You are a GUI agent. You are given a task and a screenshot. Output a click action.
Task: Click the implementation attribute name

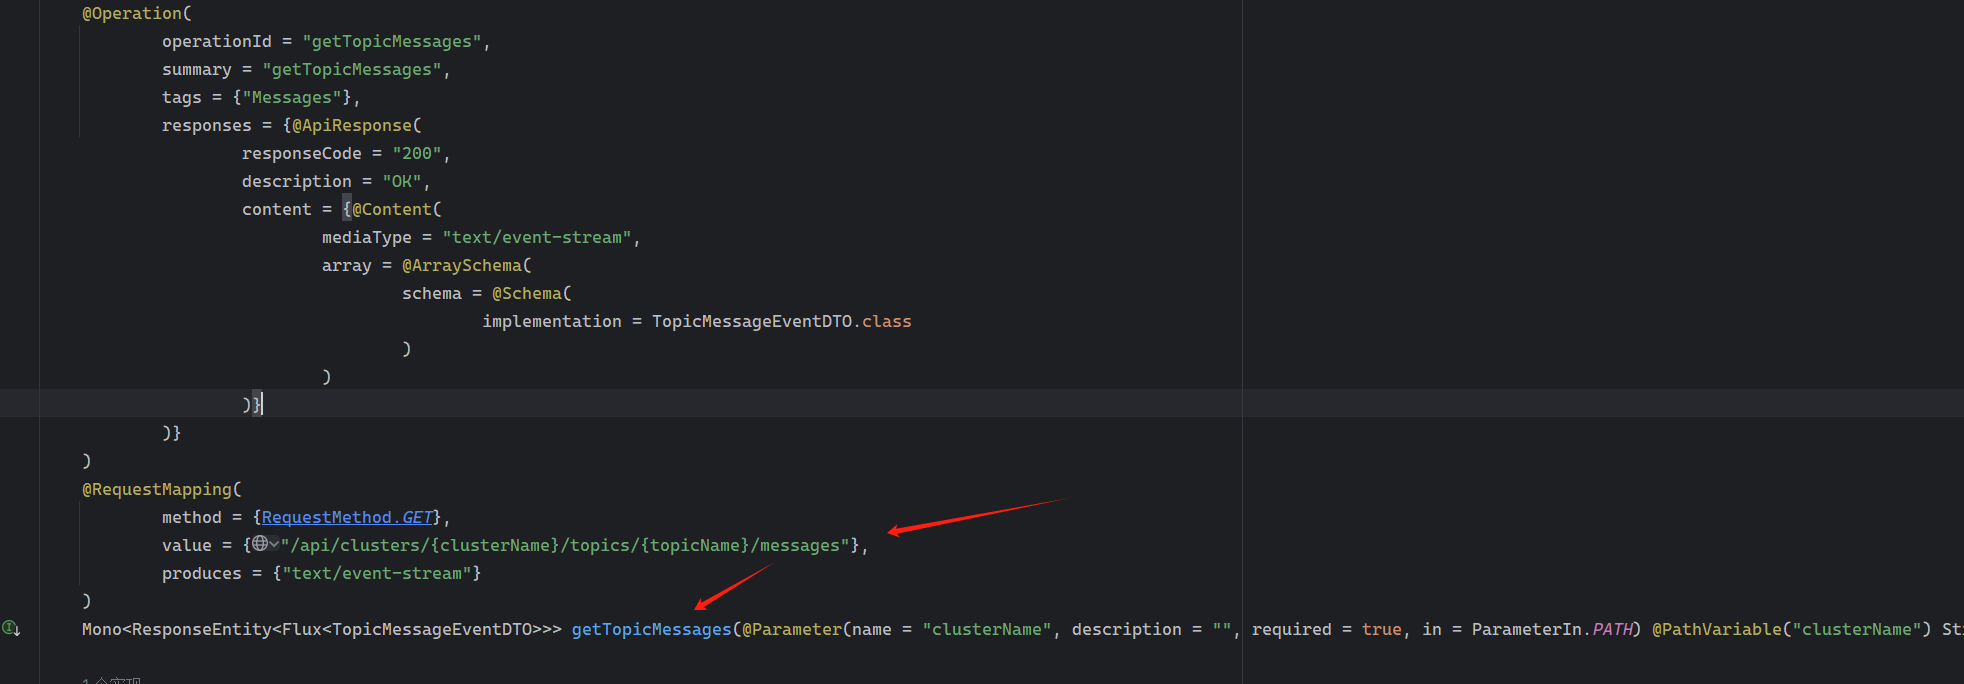552,321
